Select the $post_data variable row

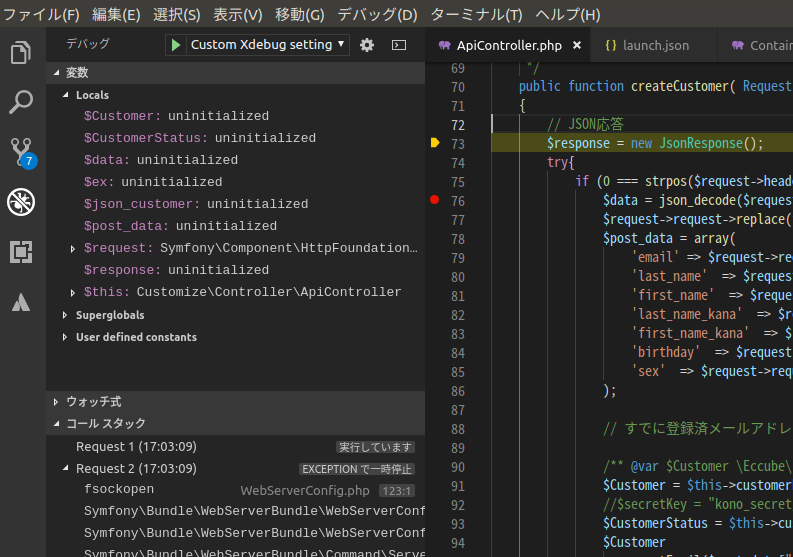pos(236,226)
